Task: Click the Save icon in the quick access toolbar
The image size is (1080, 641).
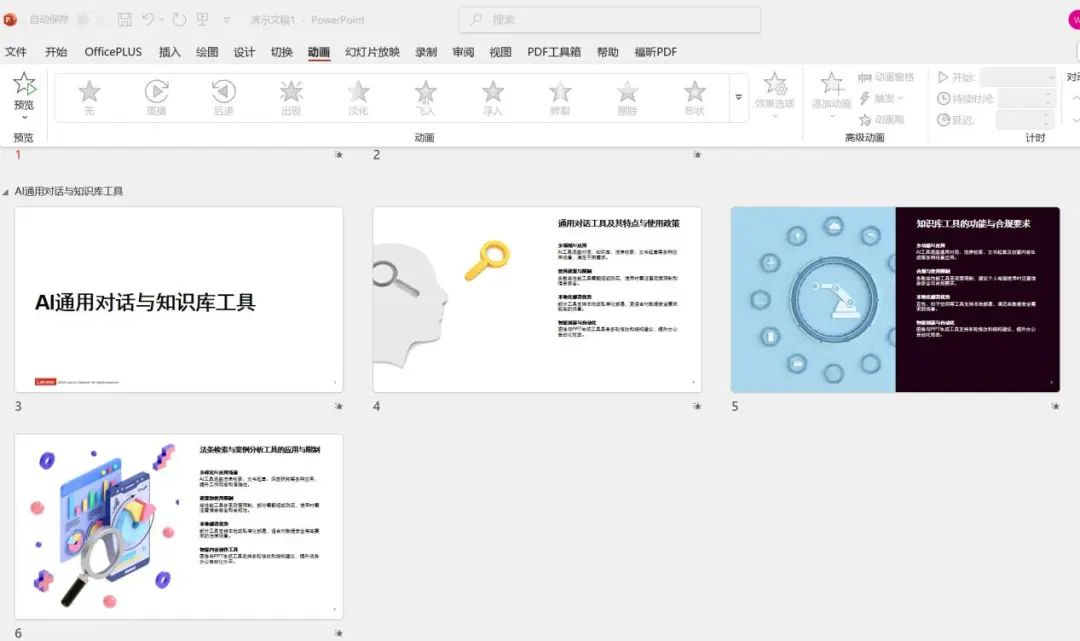Action: 125,19
